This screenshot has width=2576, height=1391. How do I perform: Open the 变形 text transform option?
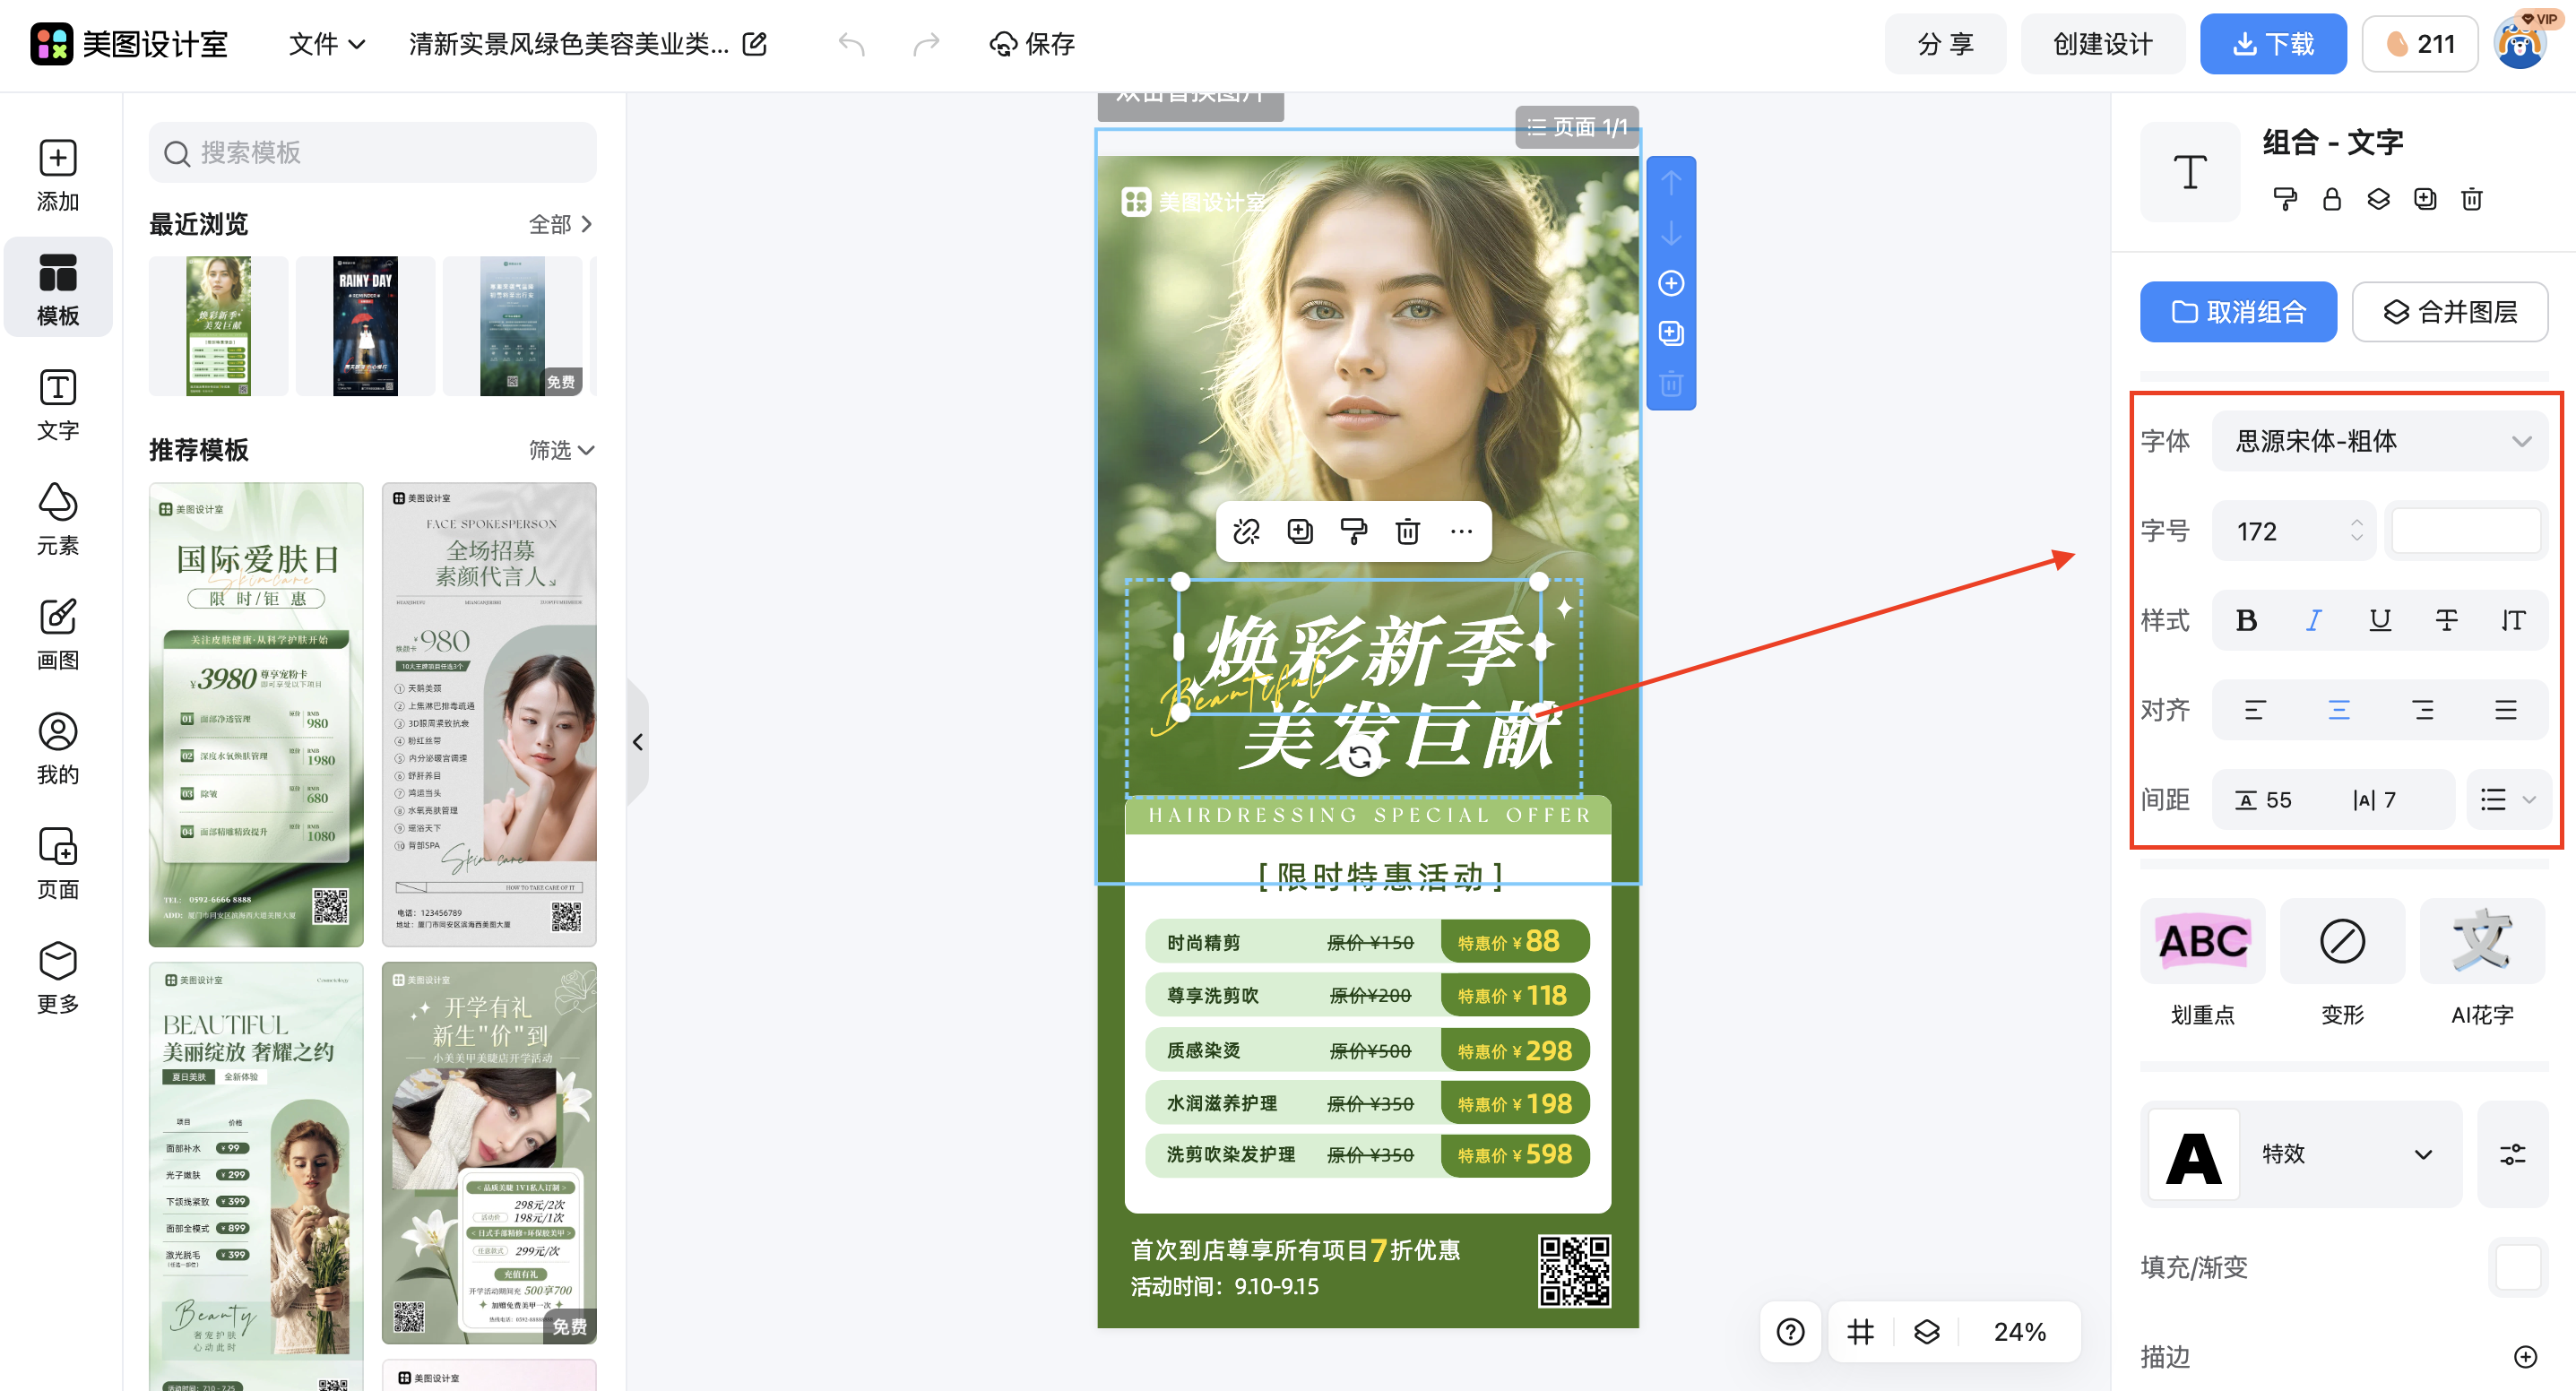coord(2342,940)
